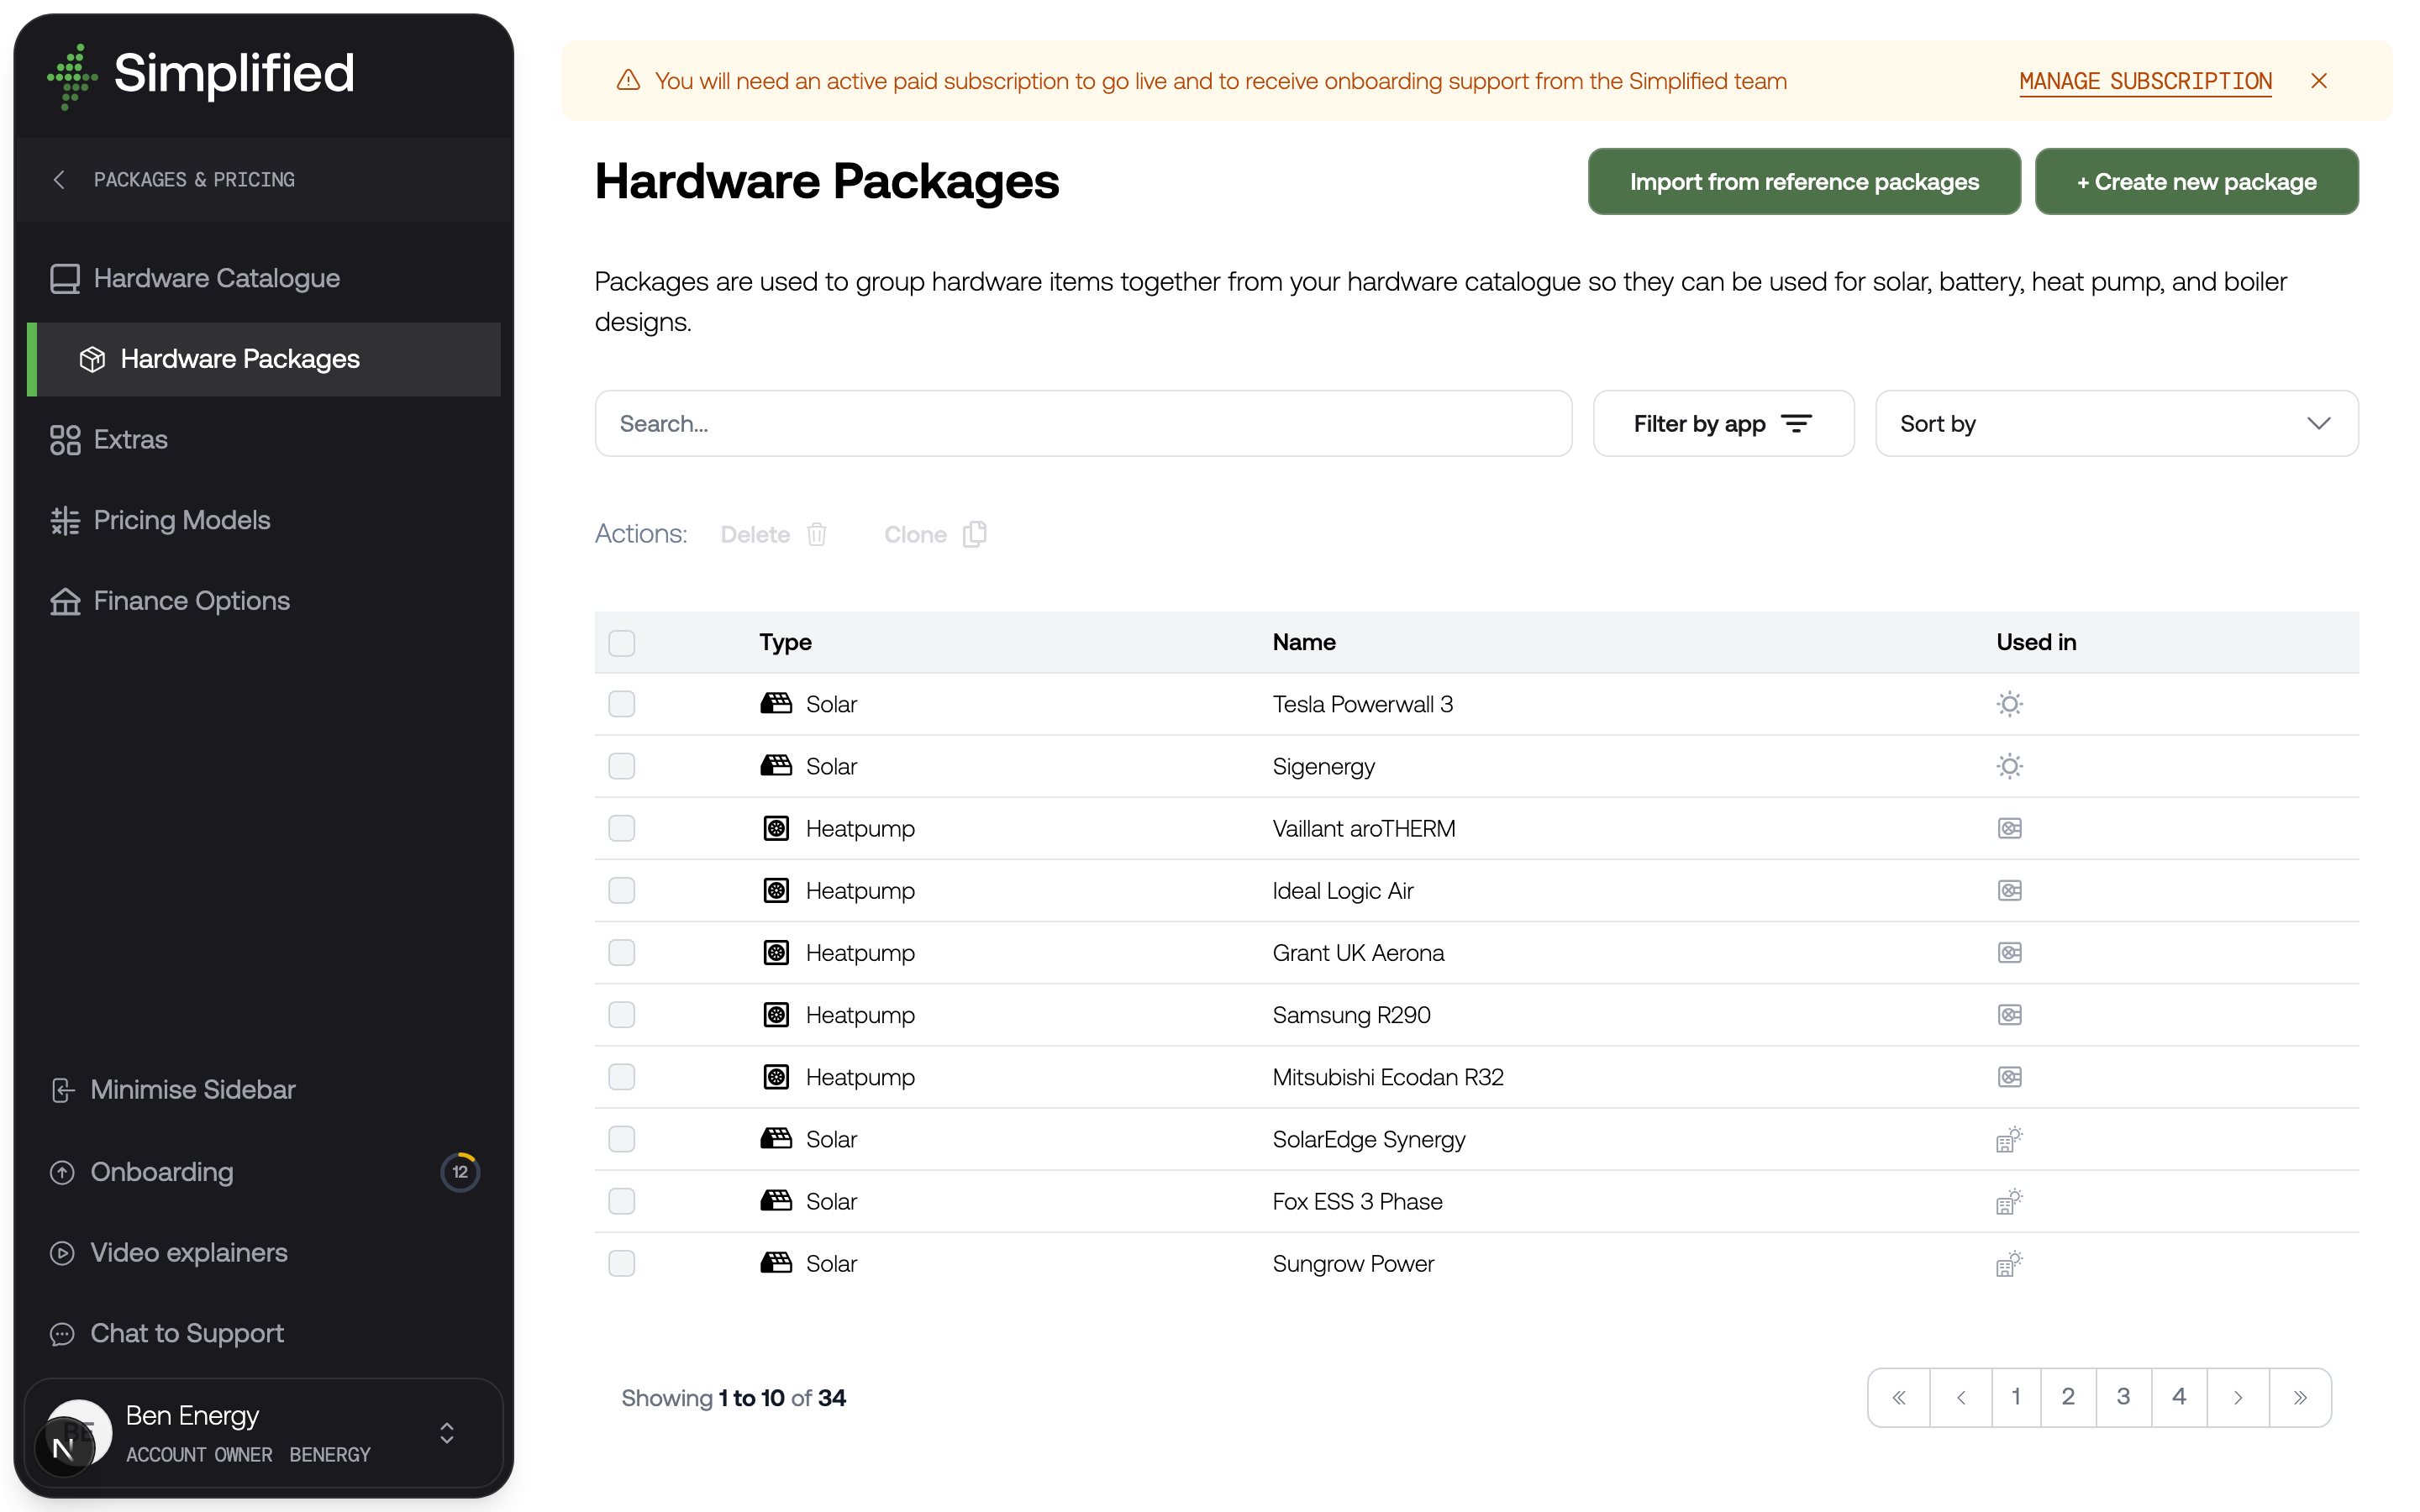Screen dimensions: 2420x1512
Task: Click the Used in icon for Sungrow Power
Action: (2009, 1263)
